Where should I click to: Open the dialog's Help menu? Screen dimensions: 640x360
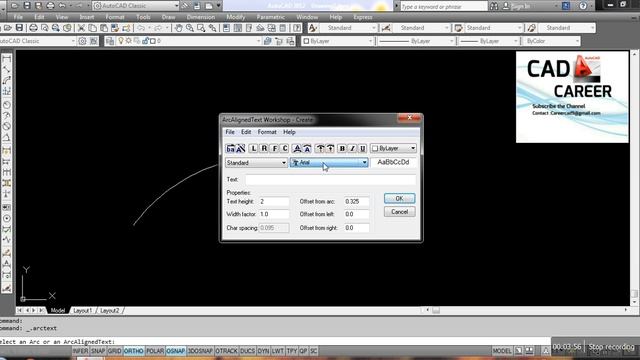click(x=289, y=132)
